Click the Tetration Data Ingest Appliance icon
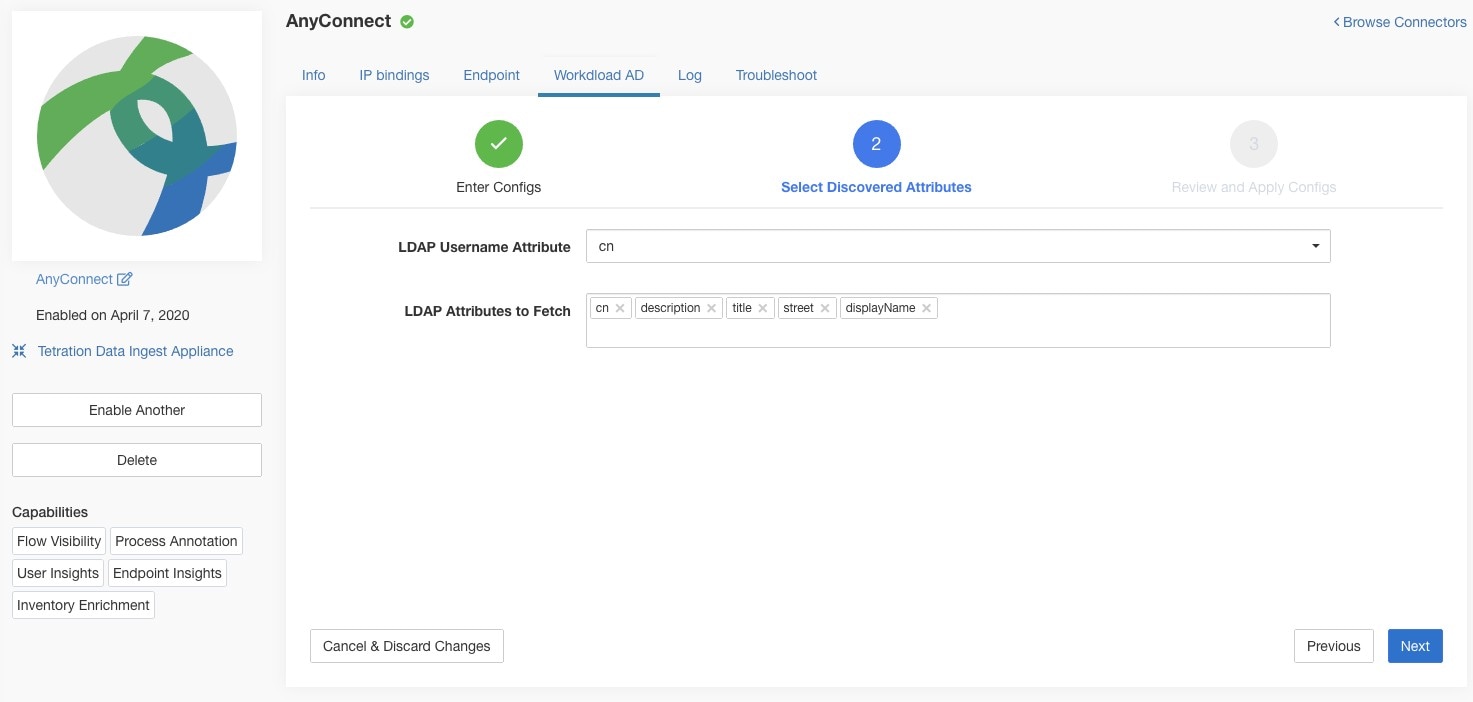1473x702 pixels. [19, 351]
